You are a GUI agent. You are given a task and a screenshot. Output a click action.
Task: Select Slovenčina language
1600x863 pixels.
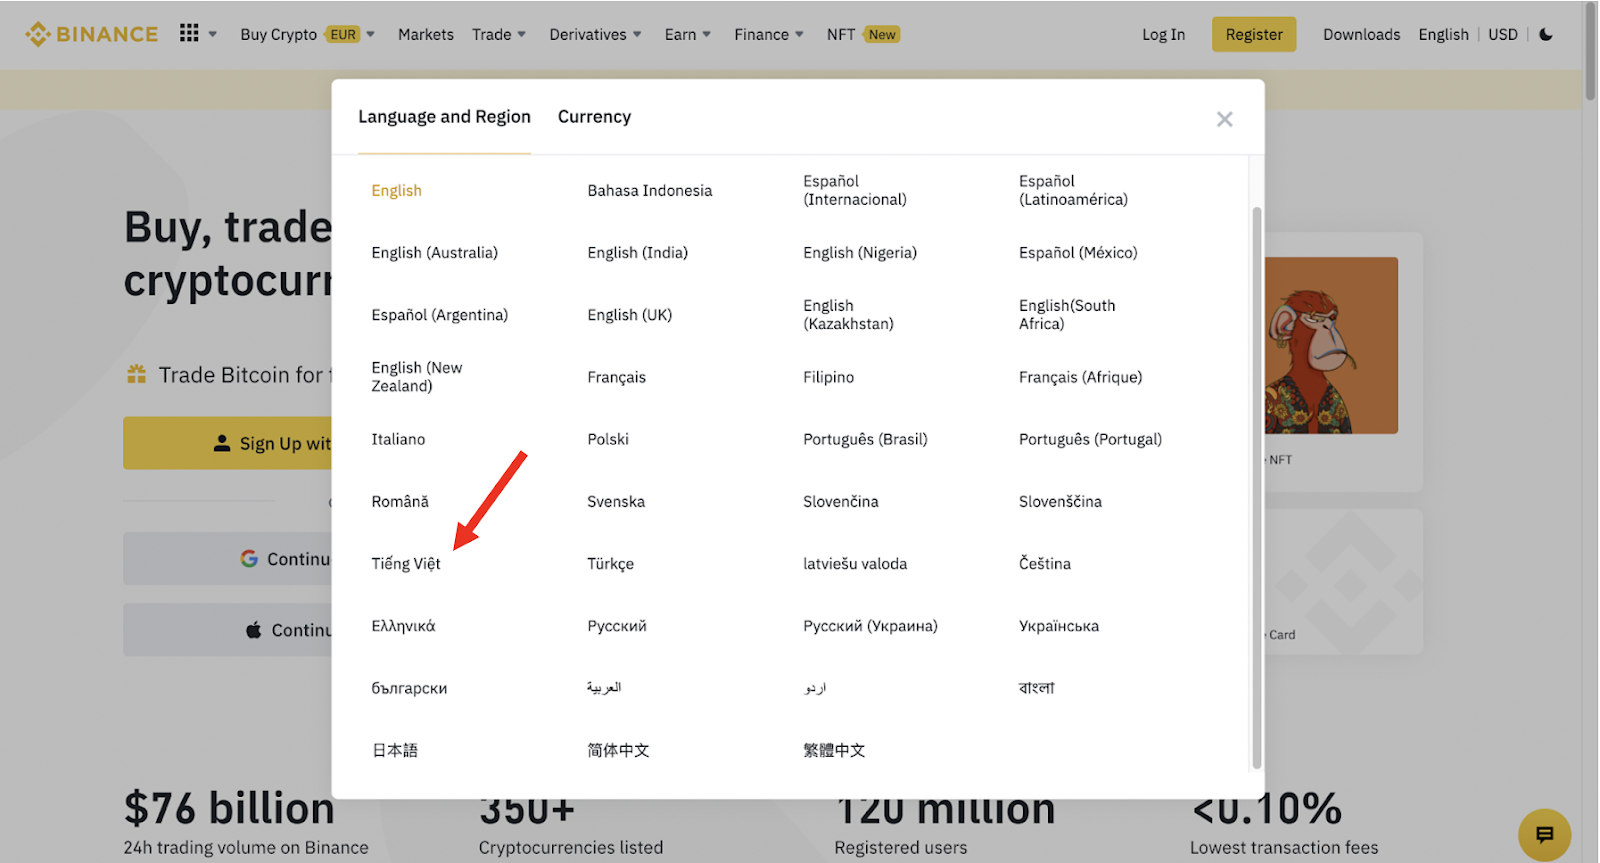point(841,501)
